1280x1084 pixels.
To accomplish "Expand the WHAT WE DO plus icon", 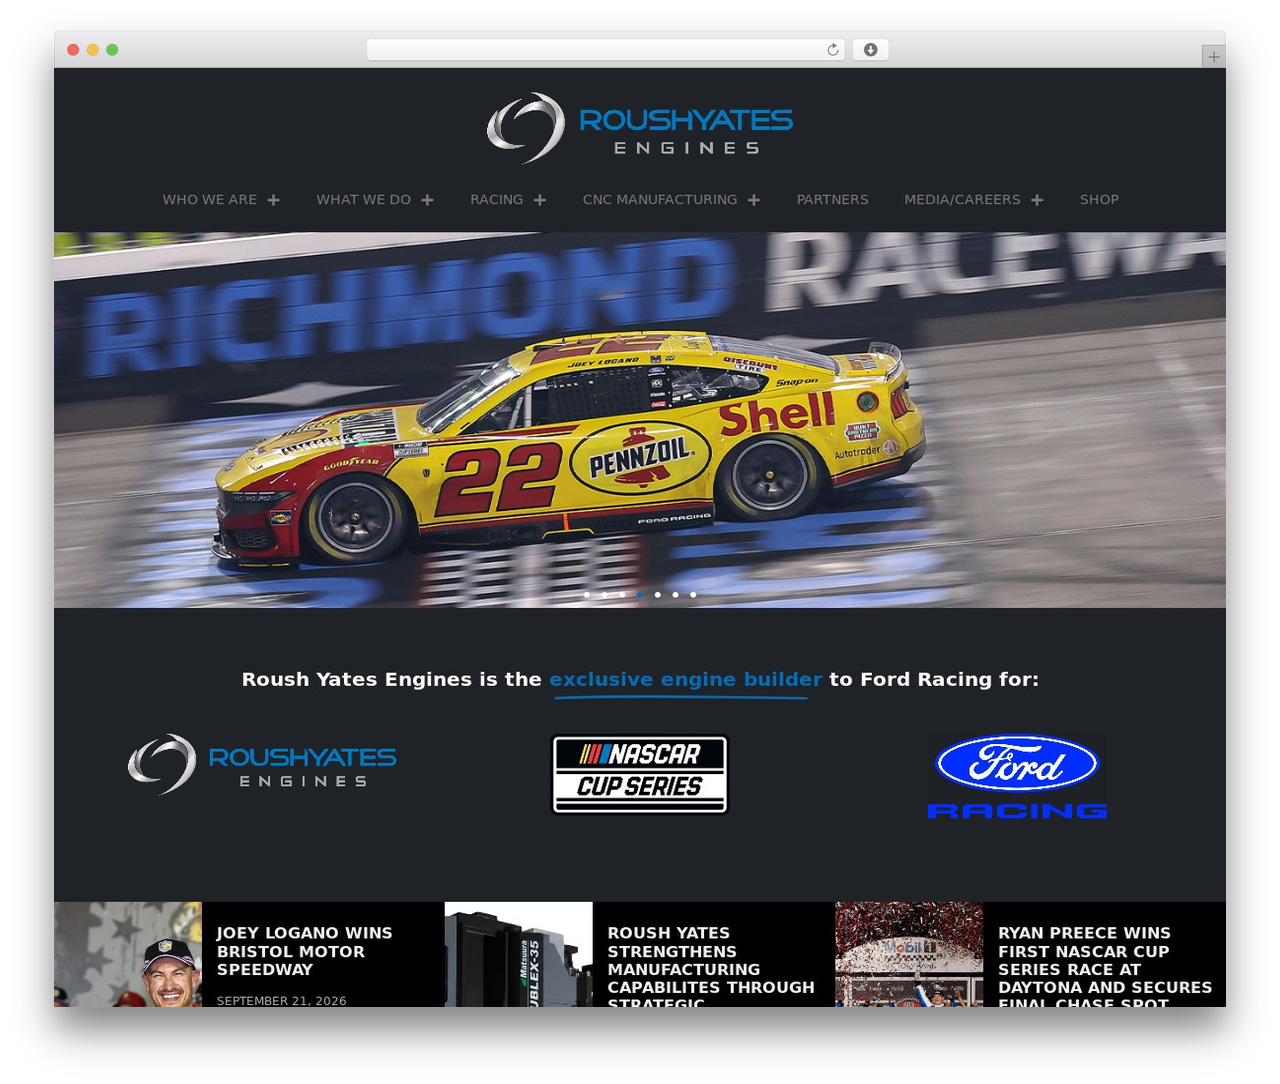I will [x=427, y=200].
